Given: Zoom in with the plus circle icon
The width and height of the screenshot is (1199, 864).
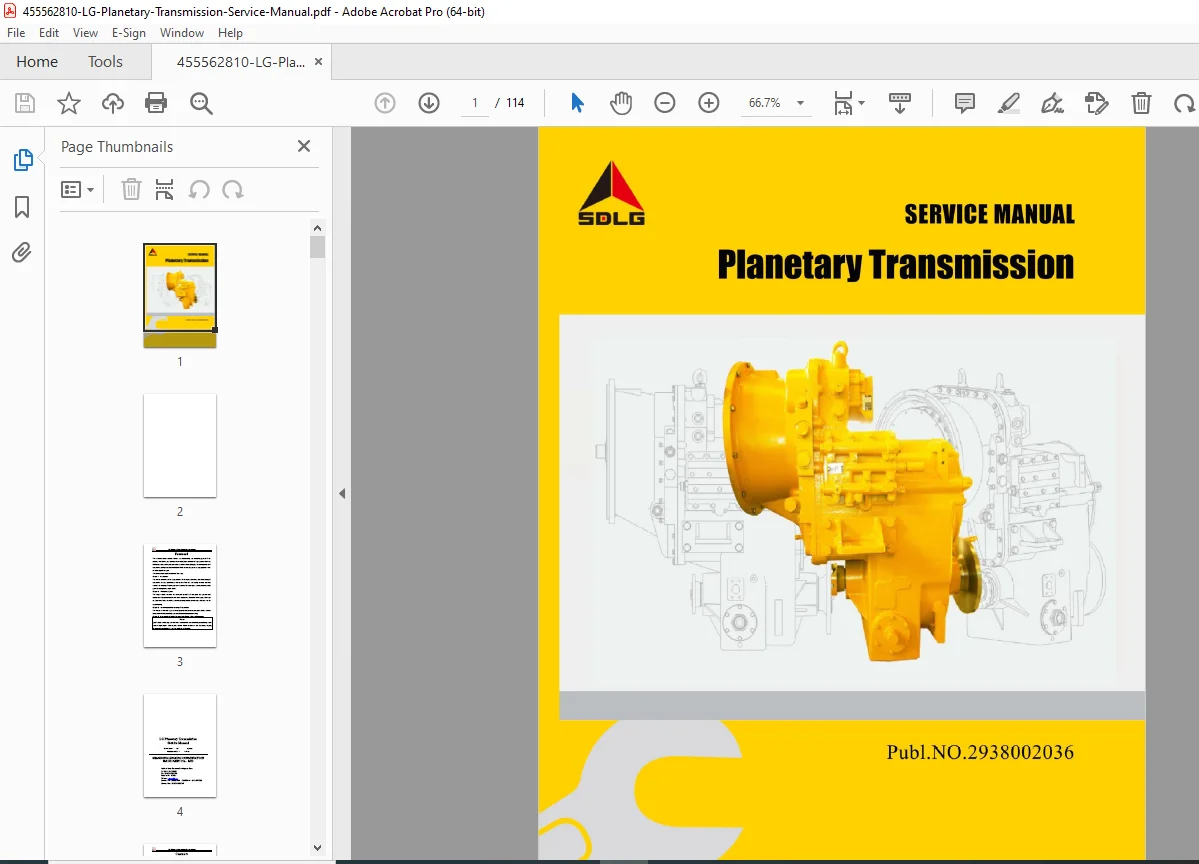Looking at the screenshot, I should (709, 102).
